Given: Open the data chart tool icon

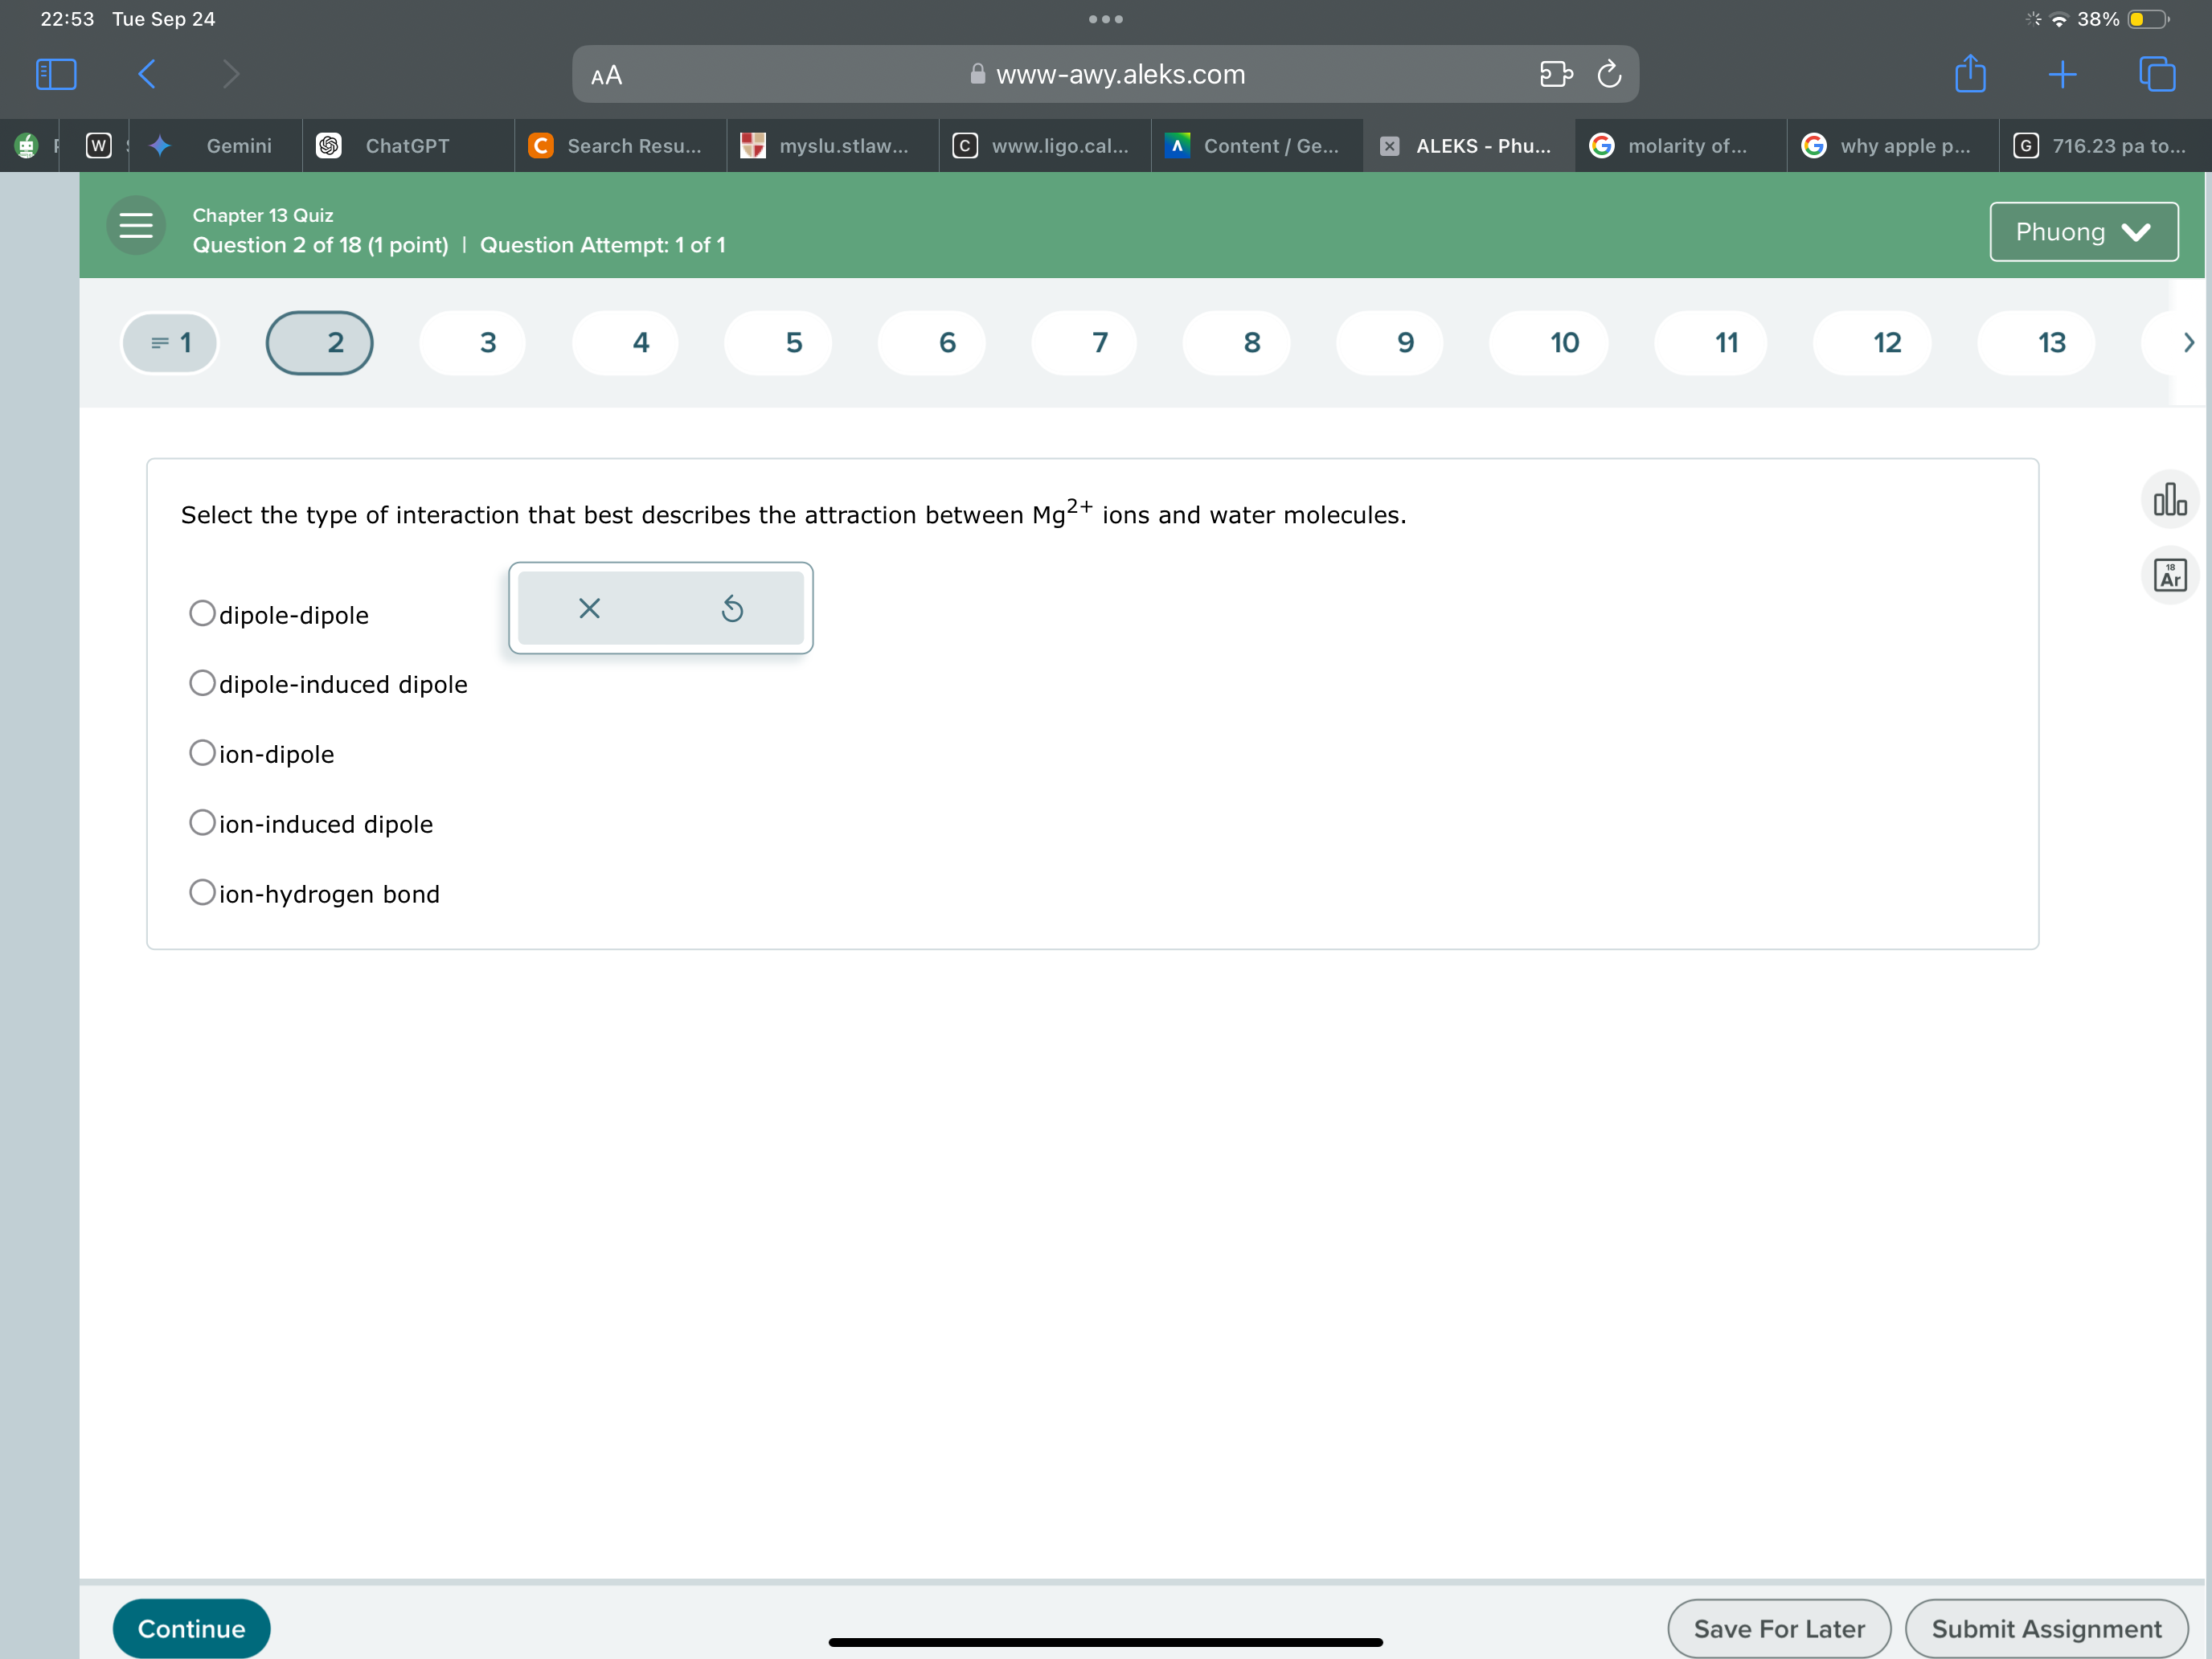Looking at the screenshot, I should tap(2169, 499).
